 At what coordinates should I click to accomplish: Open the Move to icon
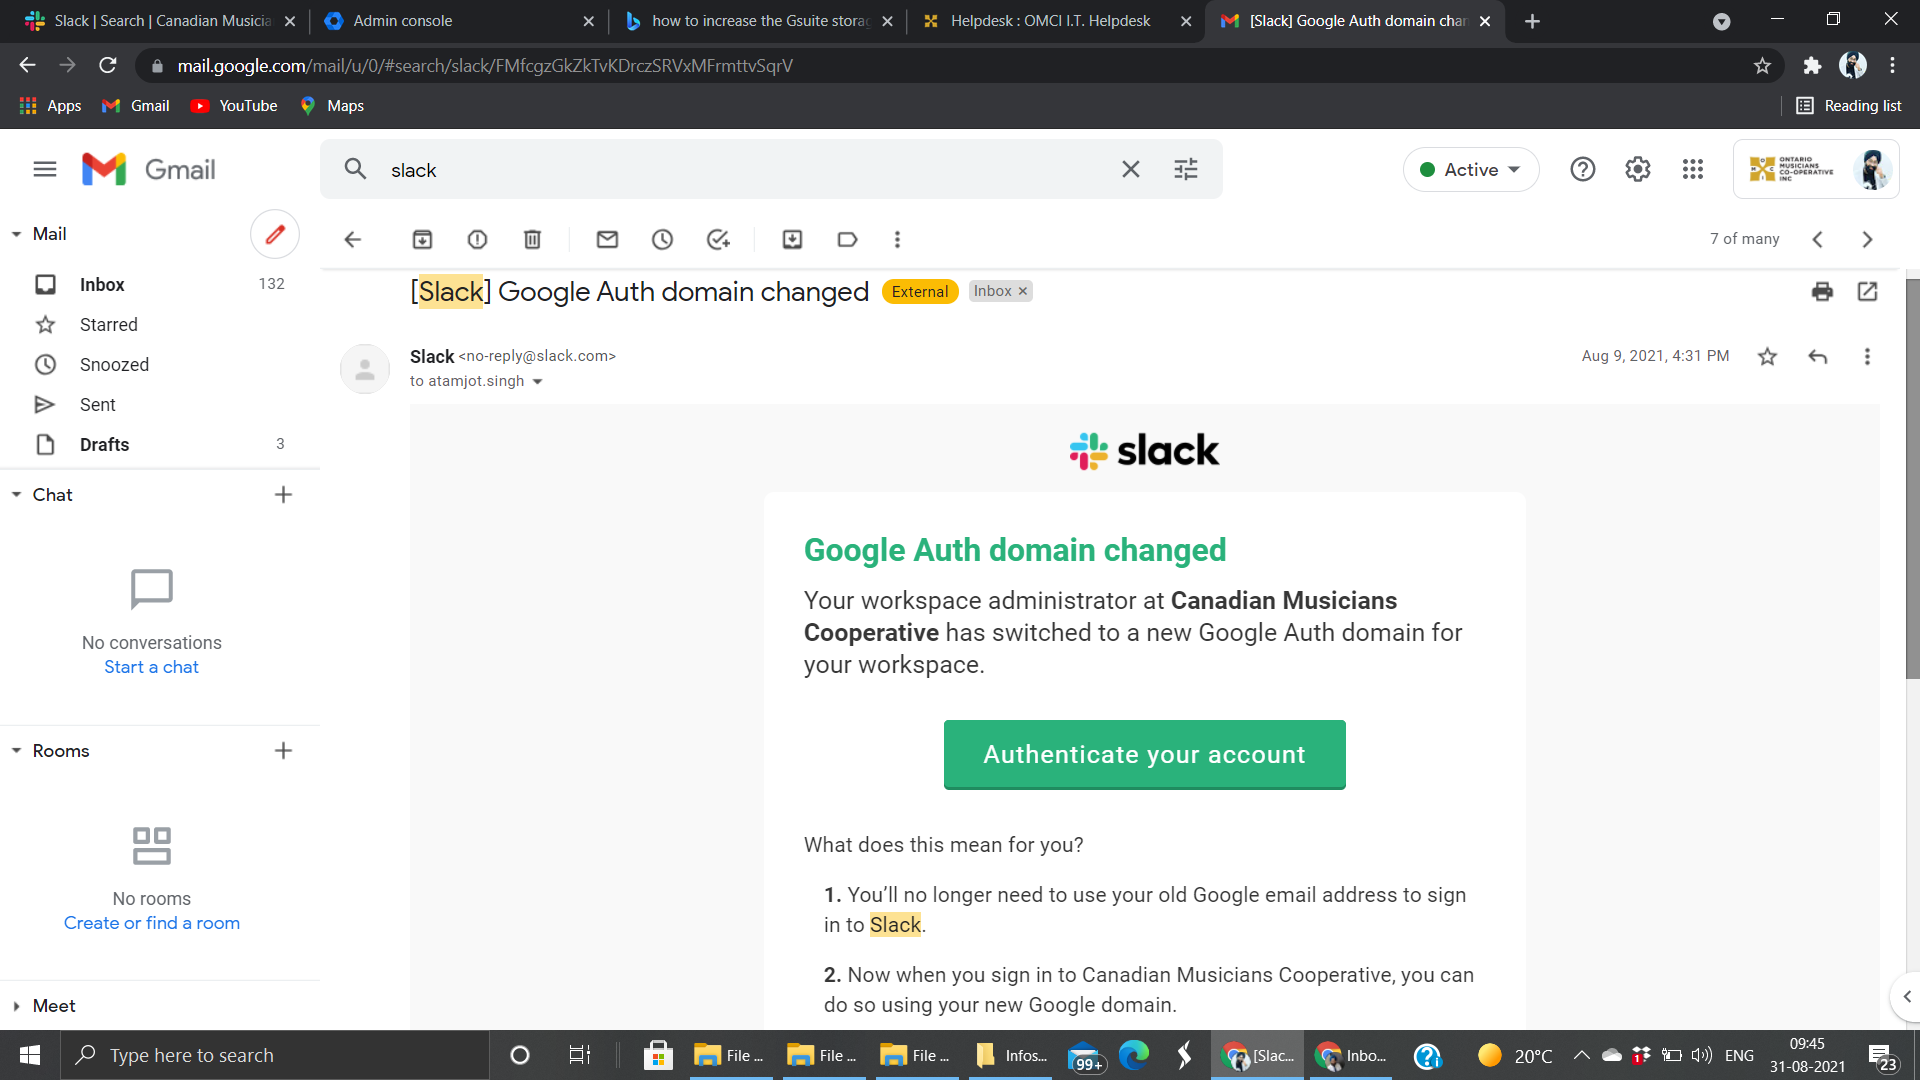click(x=792, y=239)
